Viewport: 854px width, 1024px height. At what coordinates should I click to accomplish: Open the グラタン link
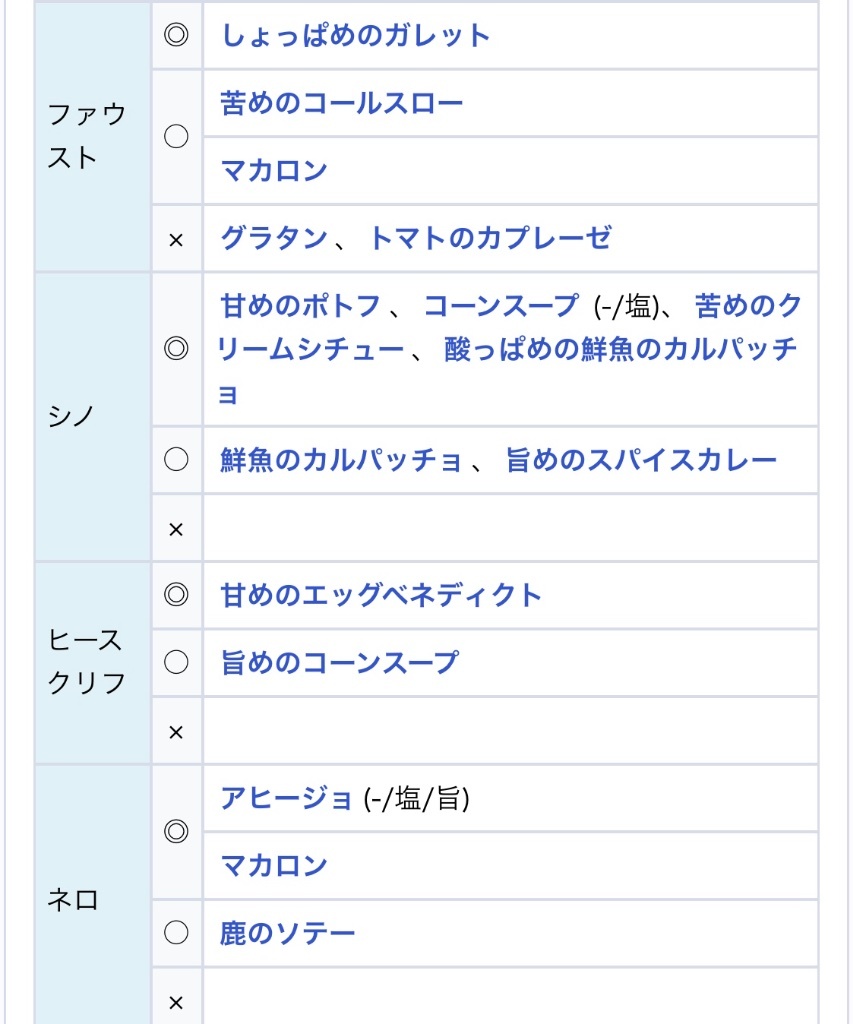274,238
